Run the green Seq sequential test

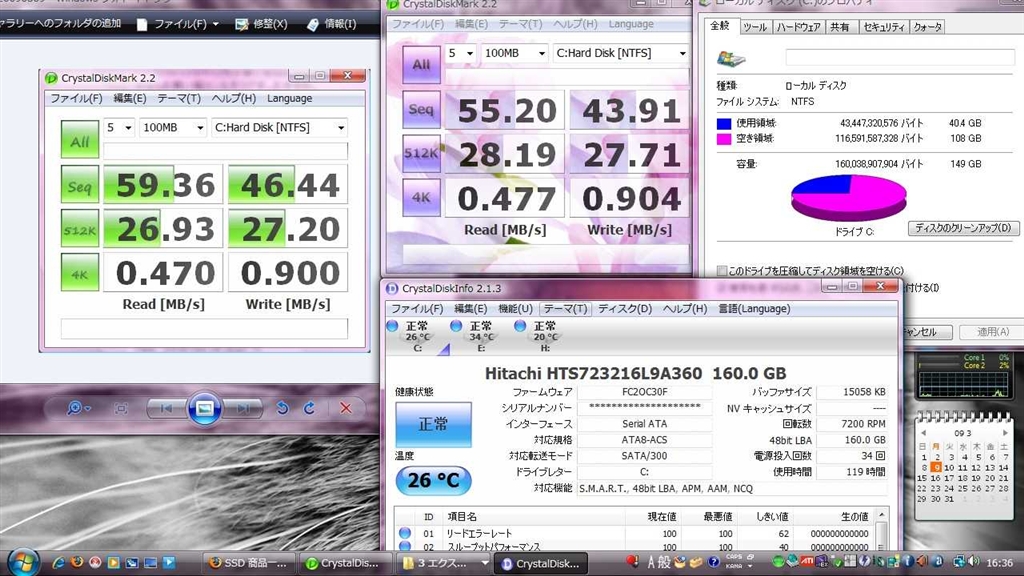point(80,185)
